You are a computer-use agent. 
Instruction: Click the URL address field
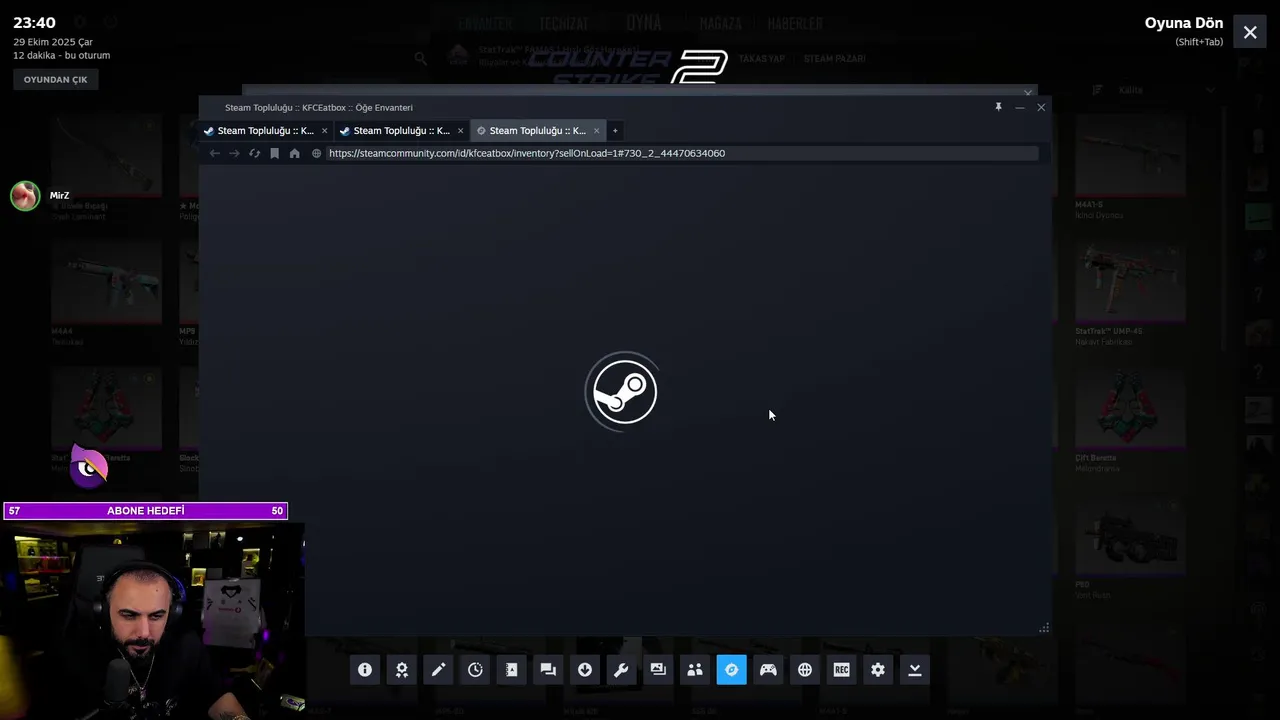(680, 153)
